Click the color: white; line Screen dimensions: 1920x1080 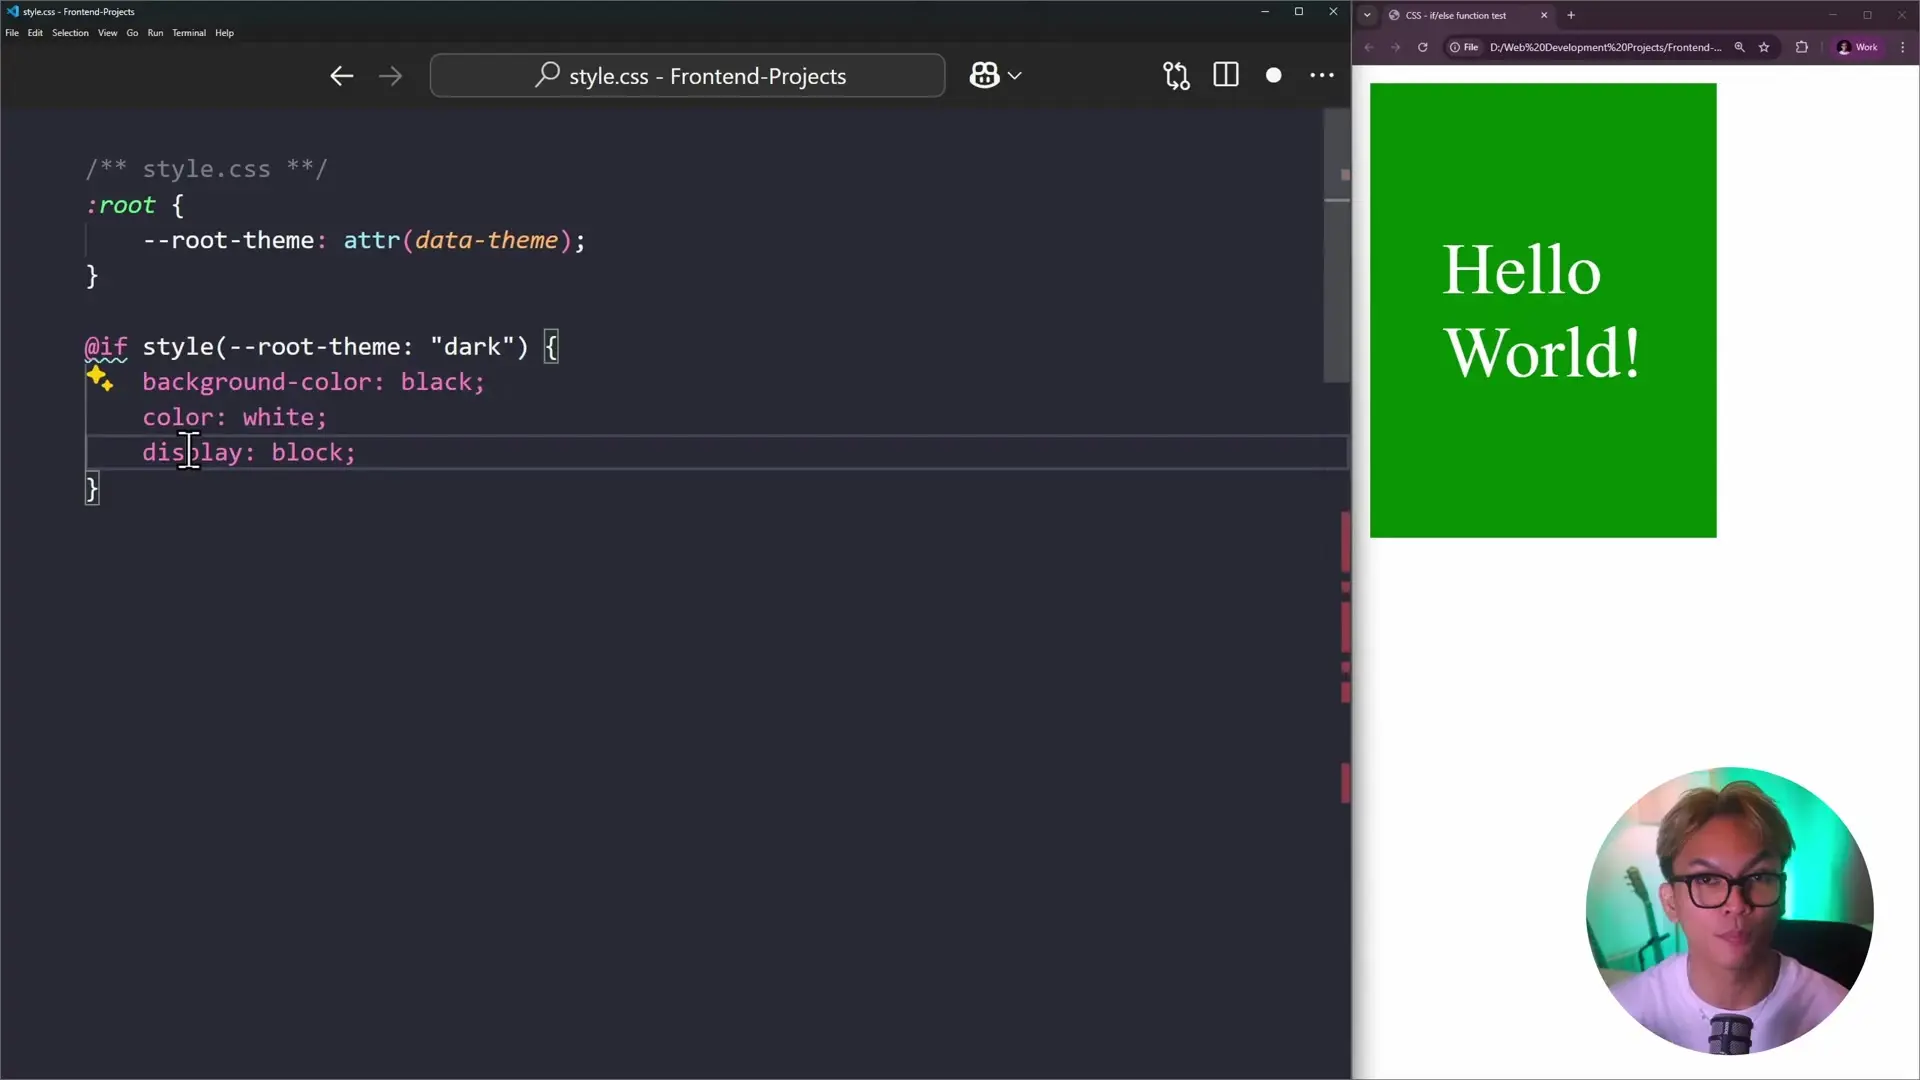click(234, 417)
